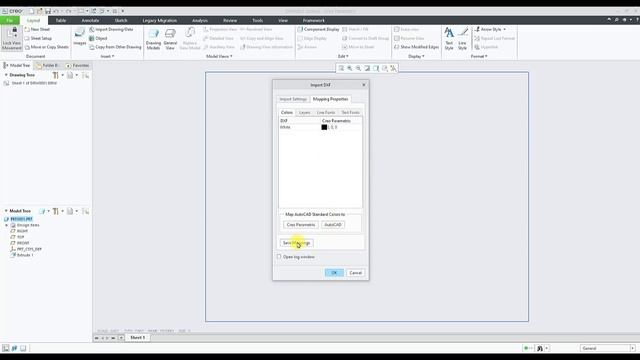
Task: Open the Folder Browser navigator tab
Action: point(49,65)
